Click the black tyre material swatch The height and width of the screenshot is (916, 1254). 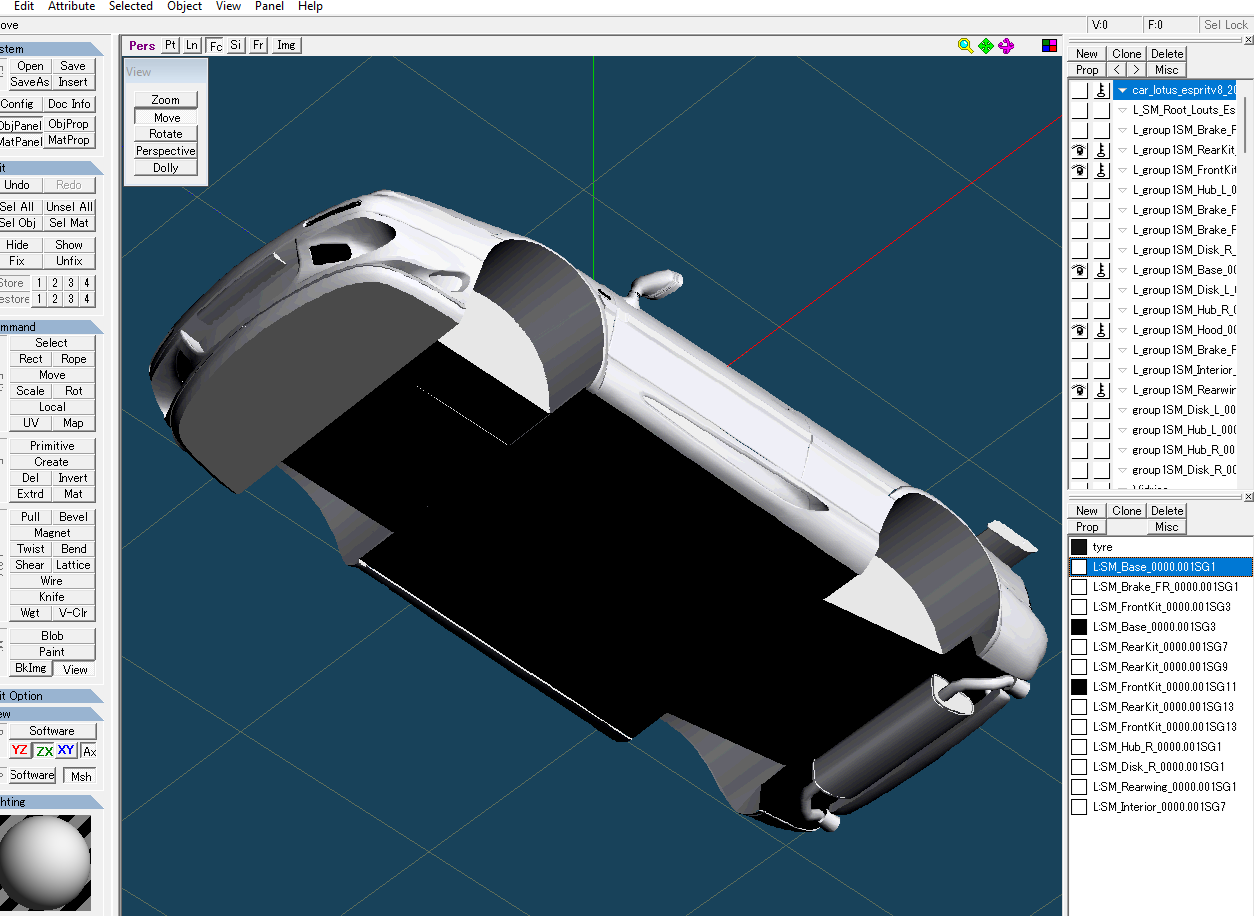coord(1079,547)
